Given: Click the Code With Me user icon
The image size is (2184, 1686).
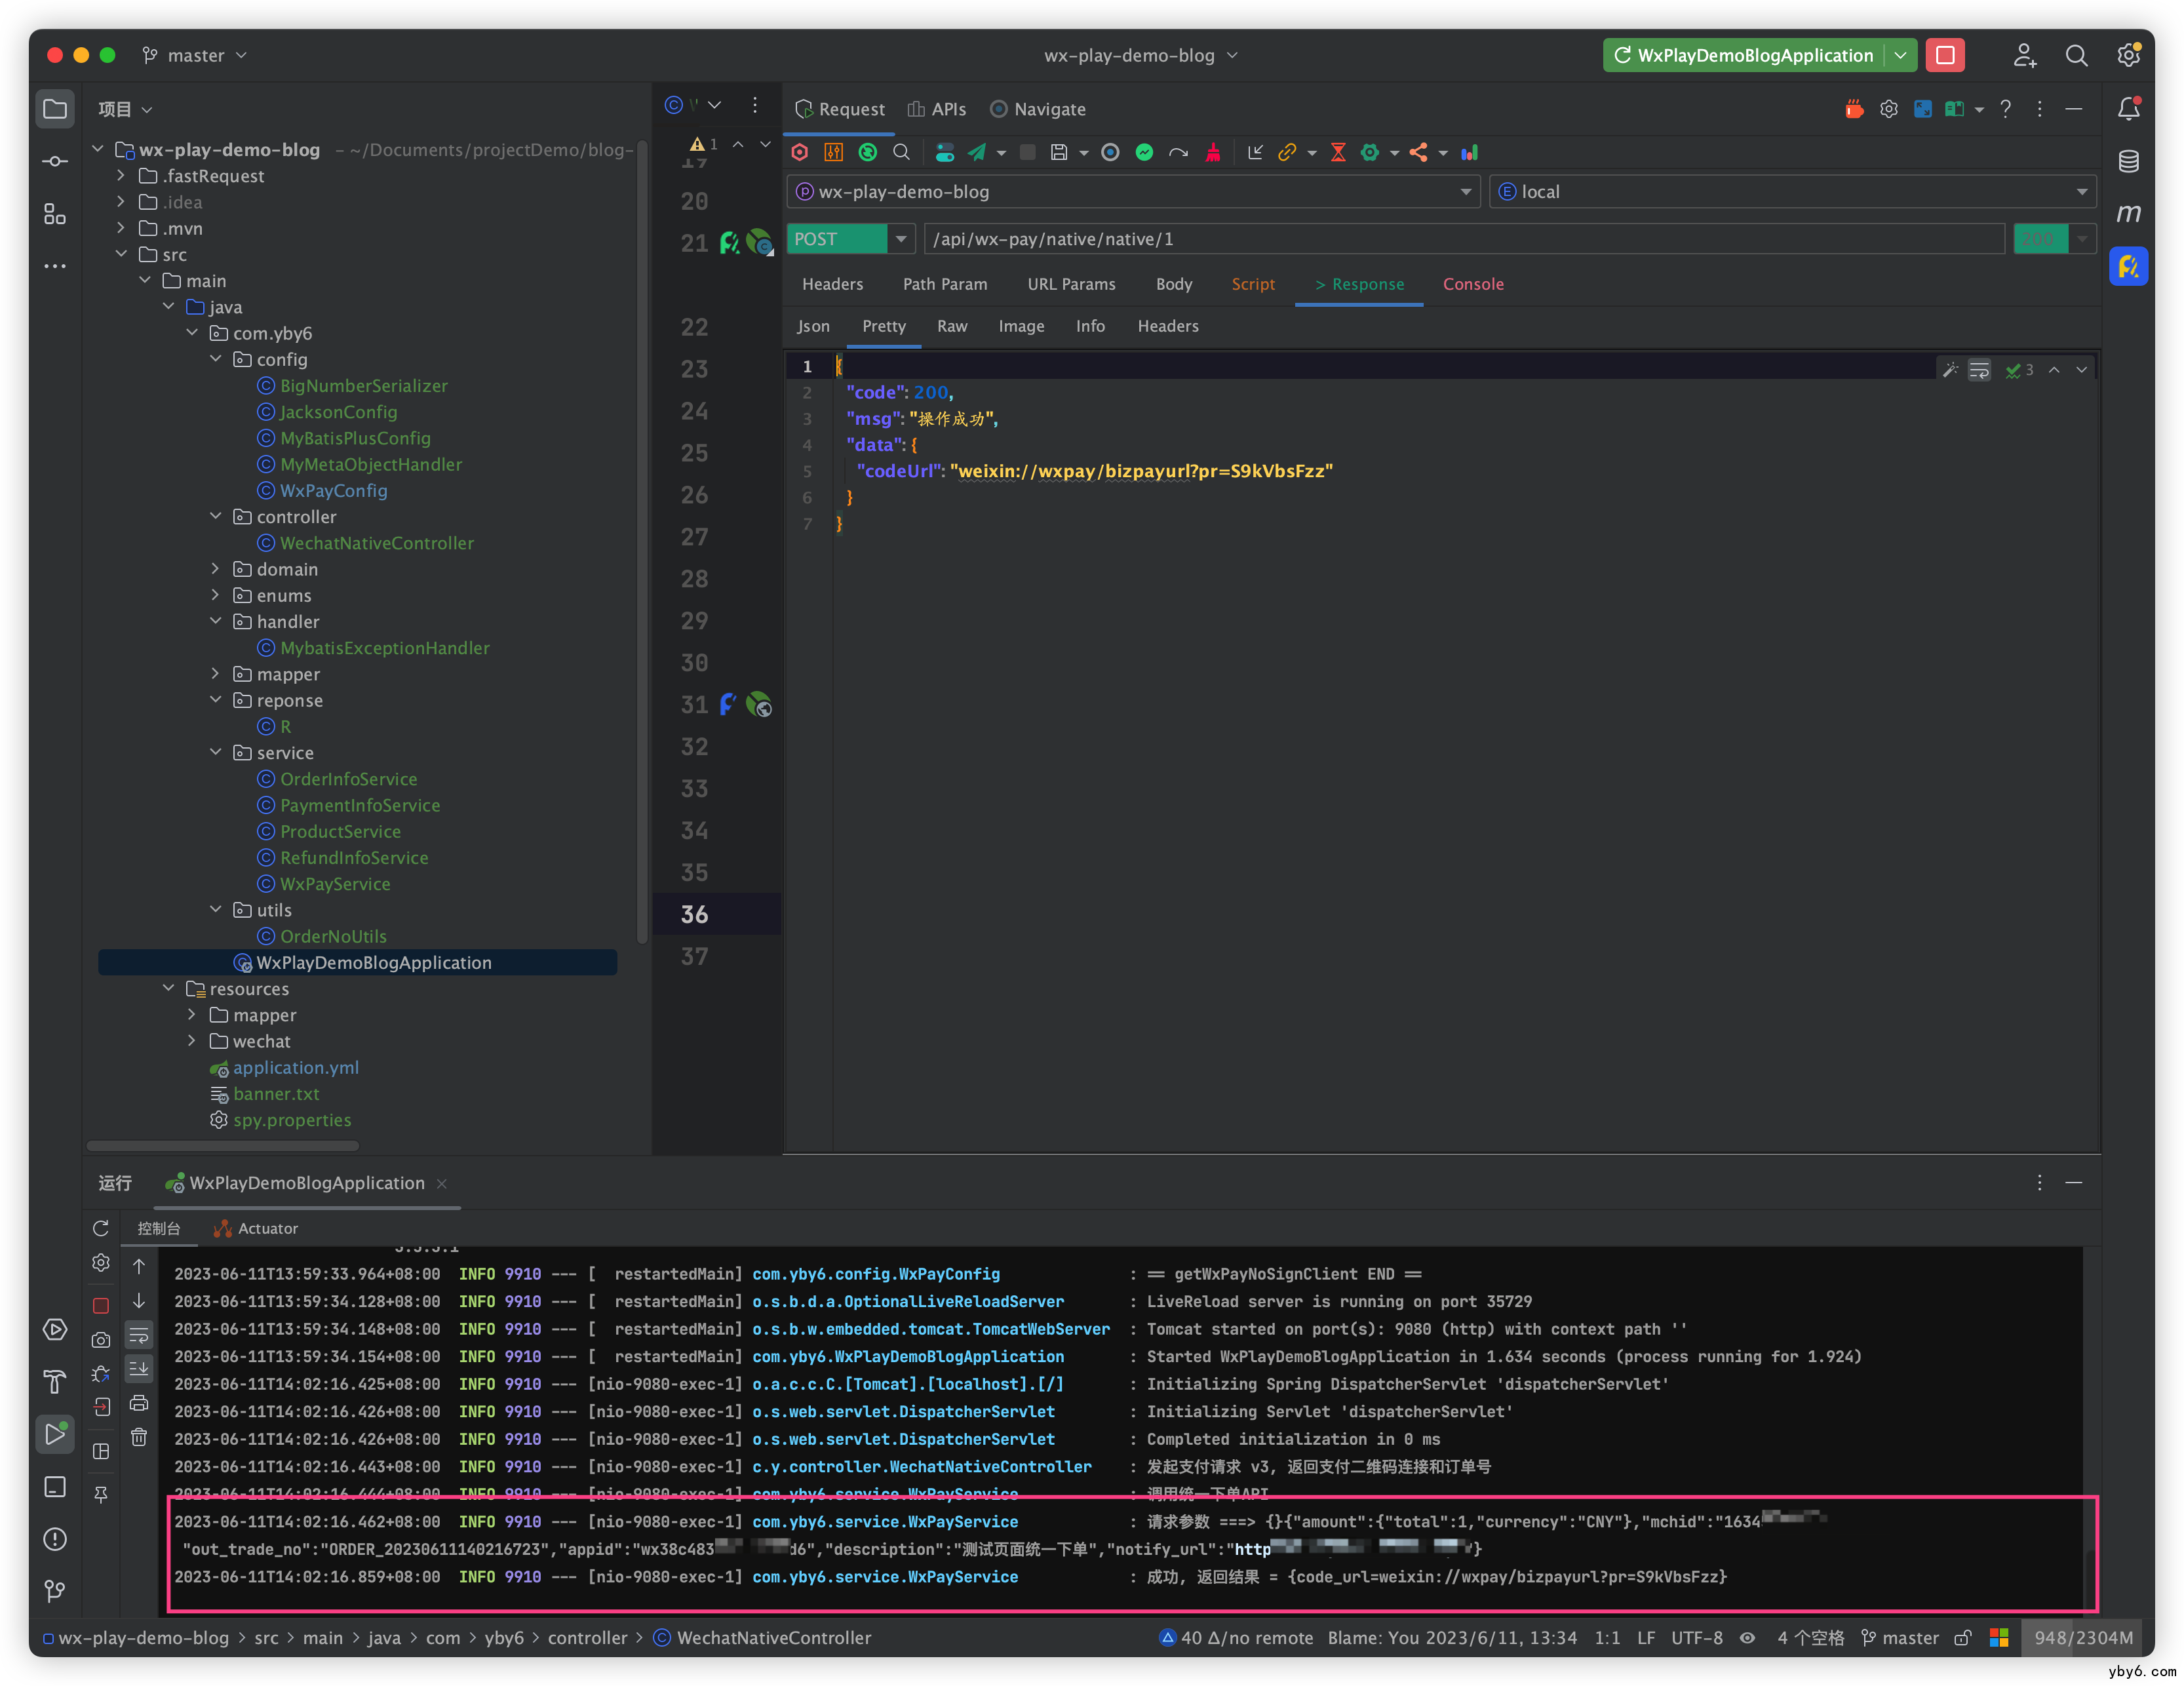Looking at the screenshot, I should pyautogui.click(x=2025, y=56).
